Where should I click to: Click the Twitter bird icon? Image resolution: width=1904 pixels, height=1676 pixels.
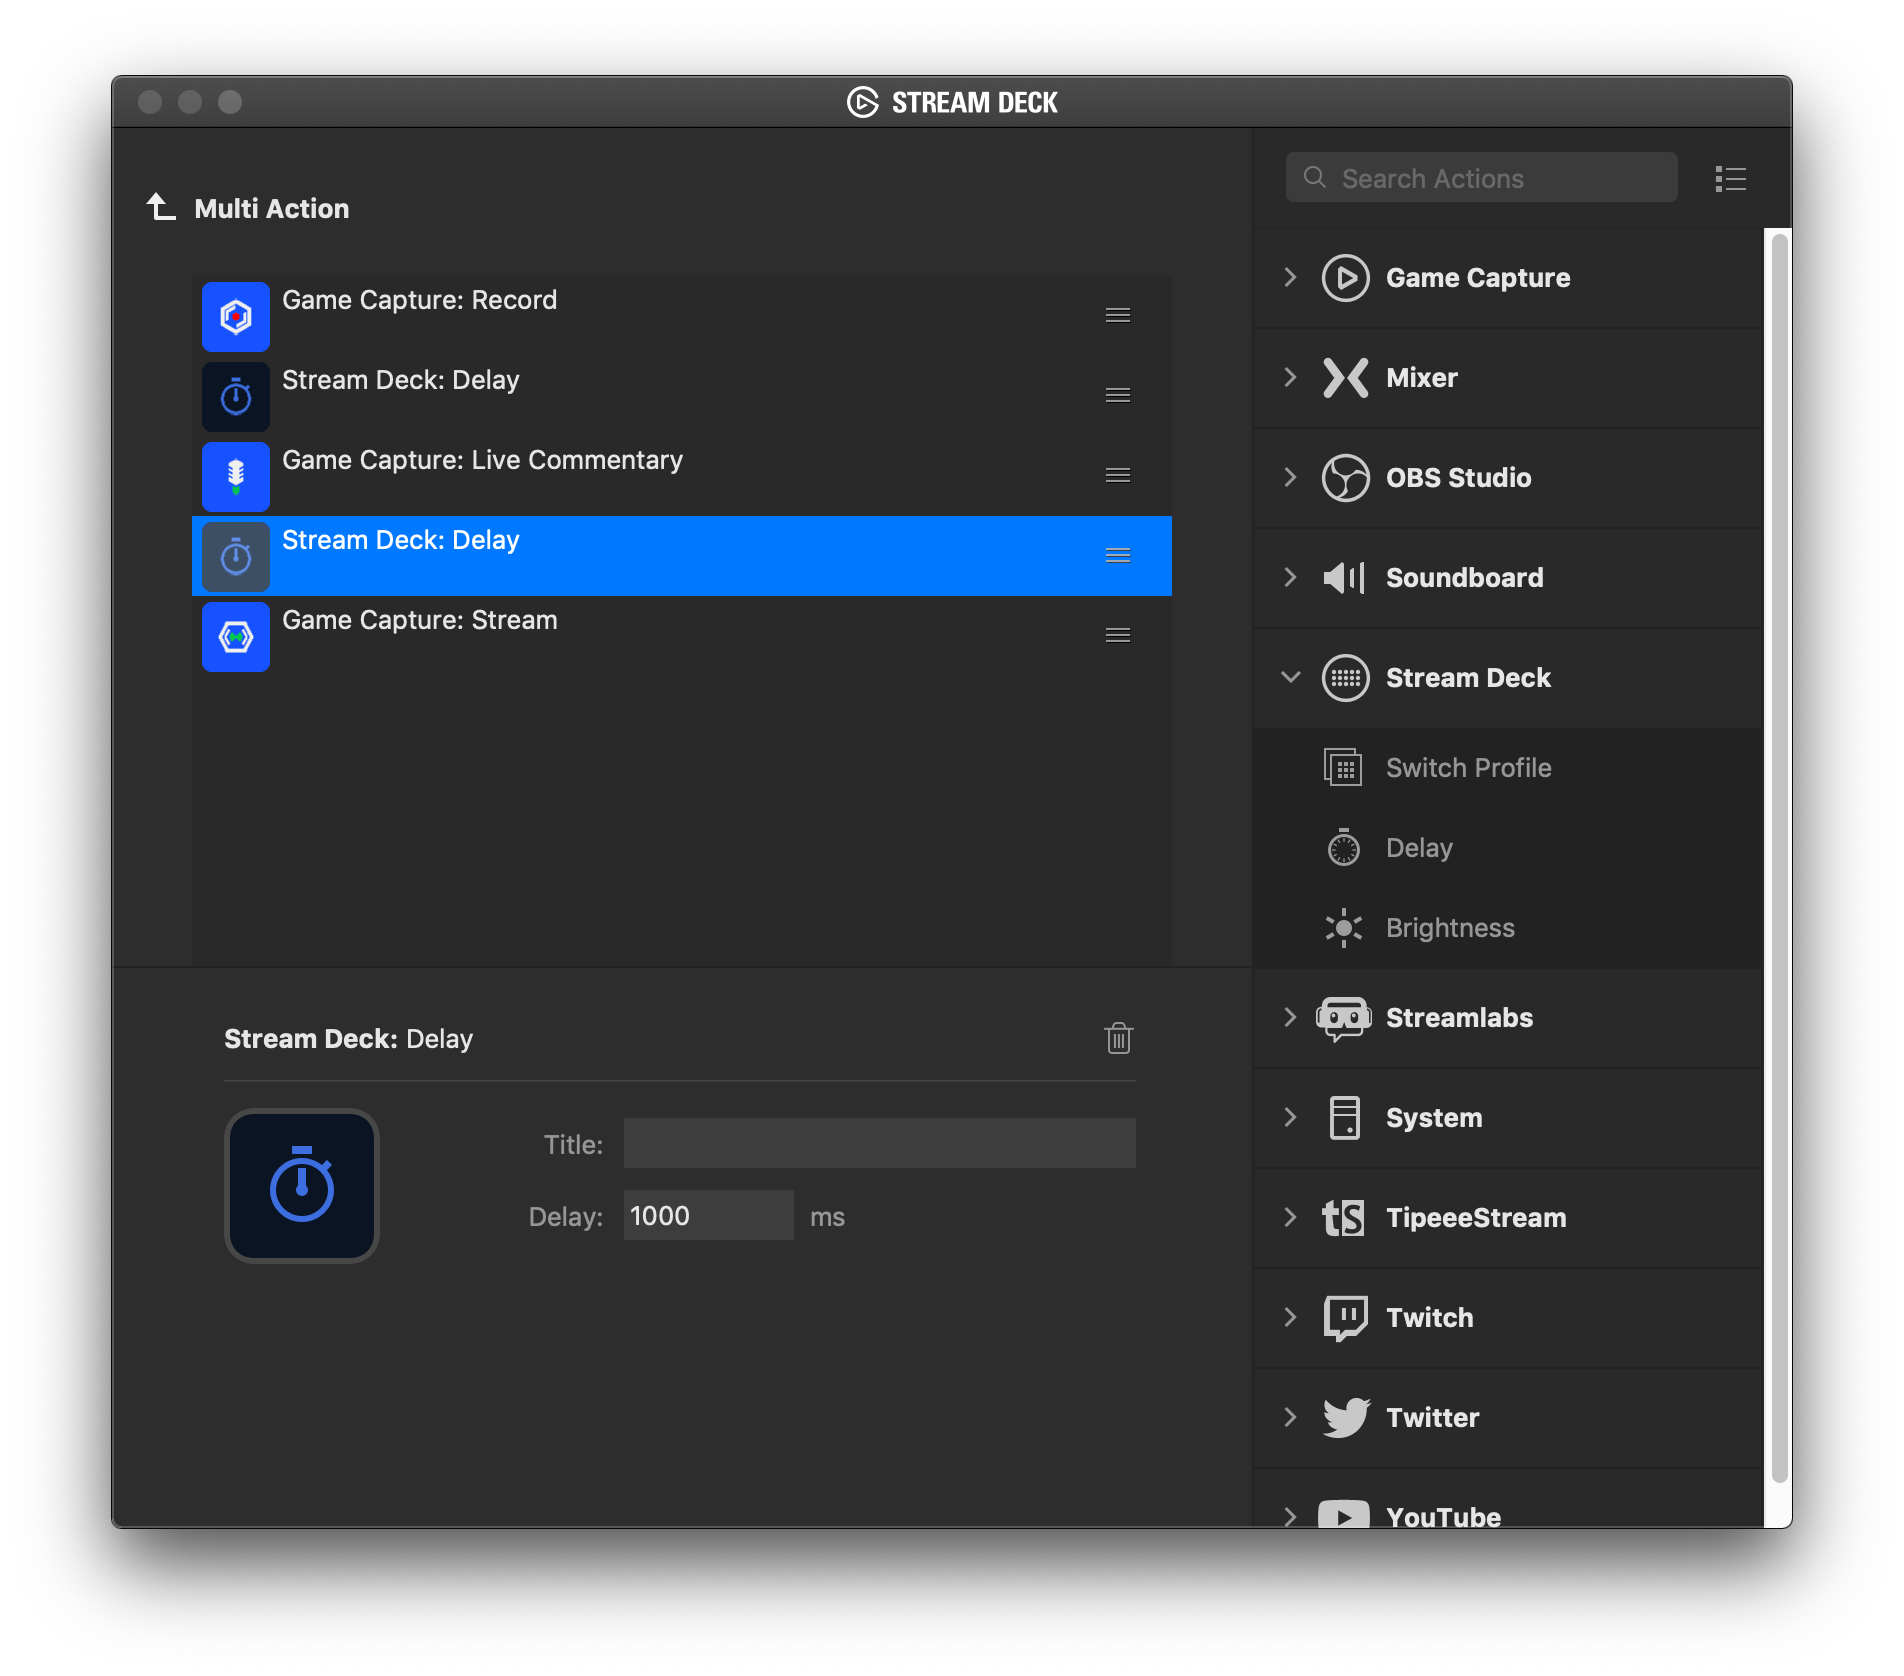[x=1346, y=1418]
